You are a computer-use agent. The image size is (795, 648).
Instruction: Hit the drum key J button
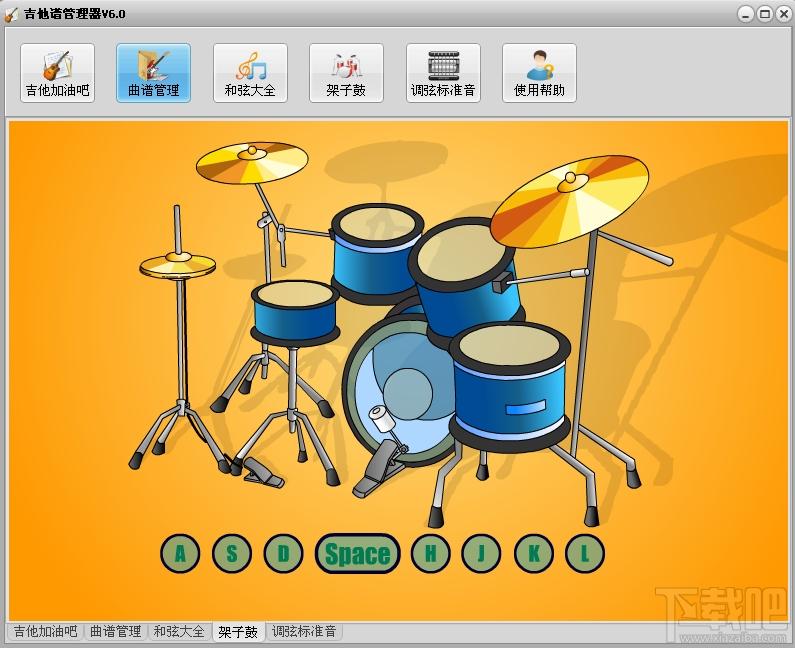tap(481, 553)
